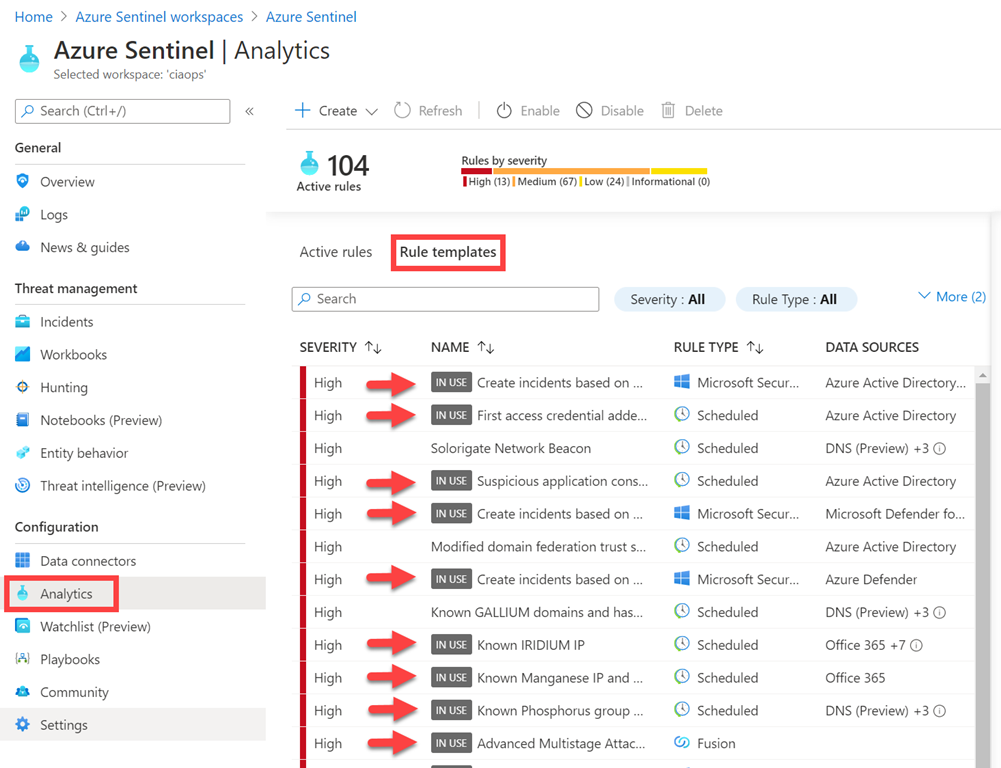Click the Disable icon in toolbar
This screenshot has height=768, width=1001.
tap(584, 111)
